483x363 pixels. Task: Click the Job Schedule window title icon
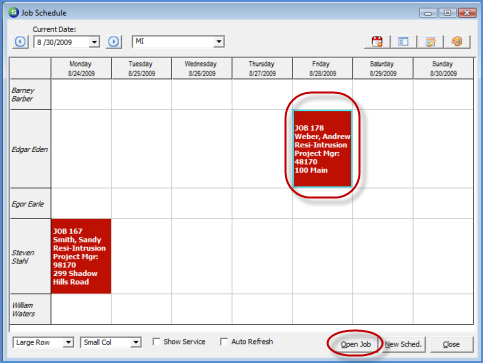[14, 13]
